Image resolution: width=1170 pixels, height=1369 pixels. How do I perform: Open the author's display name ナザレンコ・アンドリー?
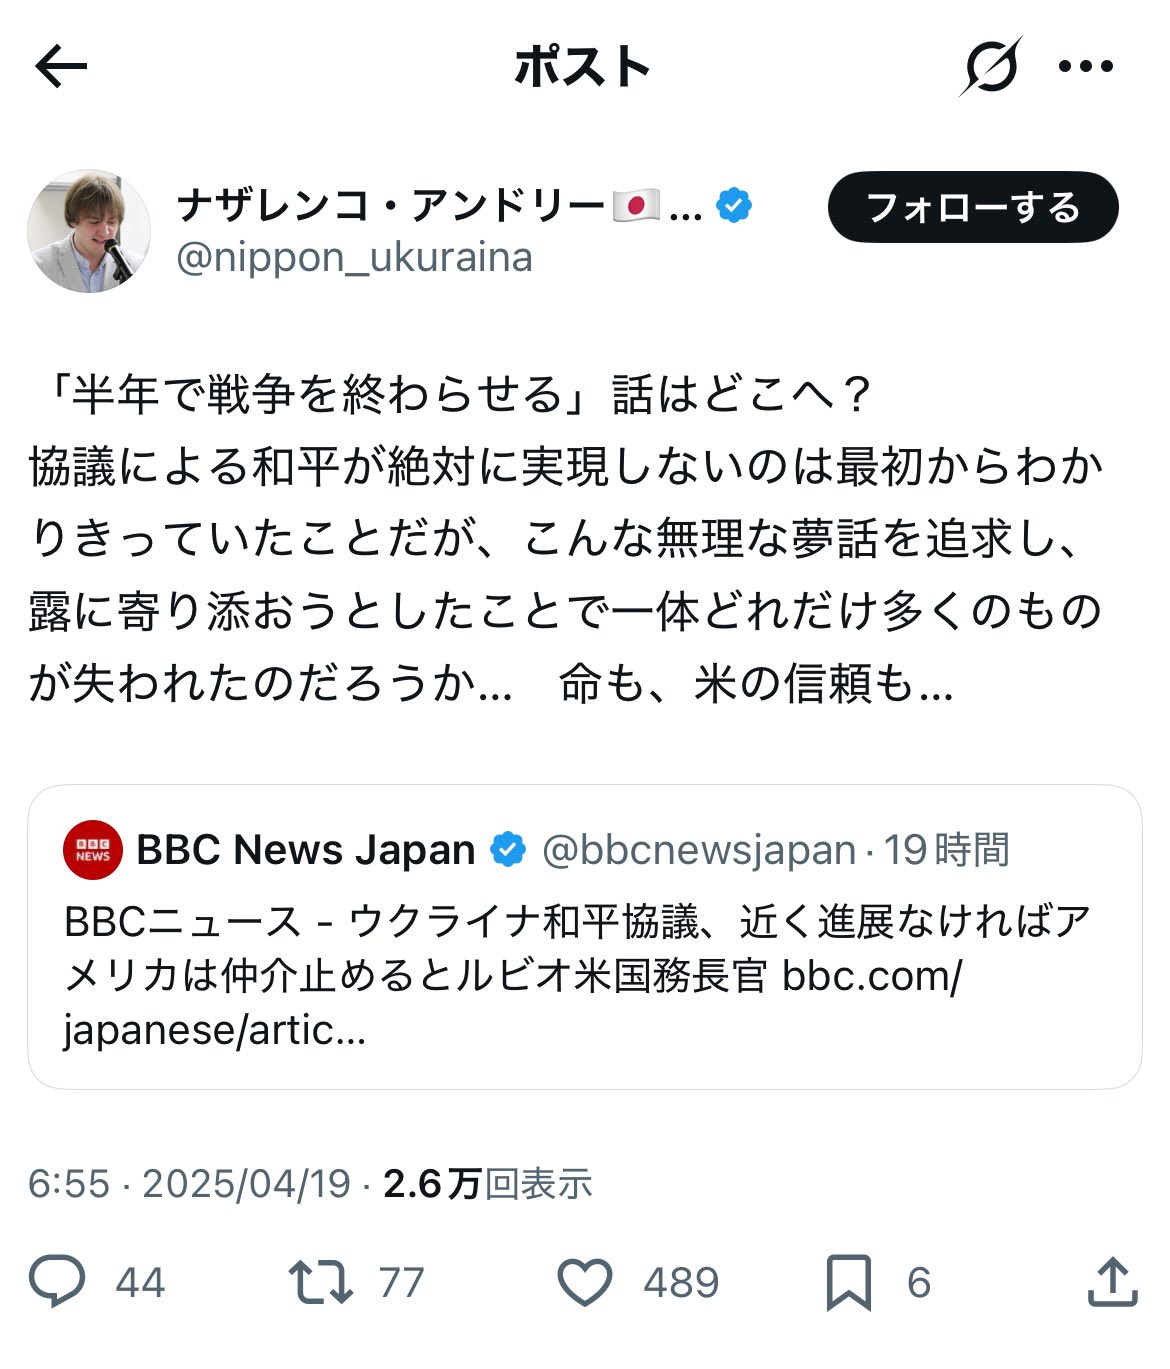[x=390, y=206]
